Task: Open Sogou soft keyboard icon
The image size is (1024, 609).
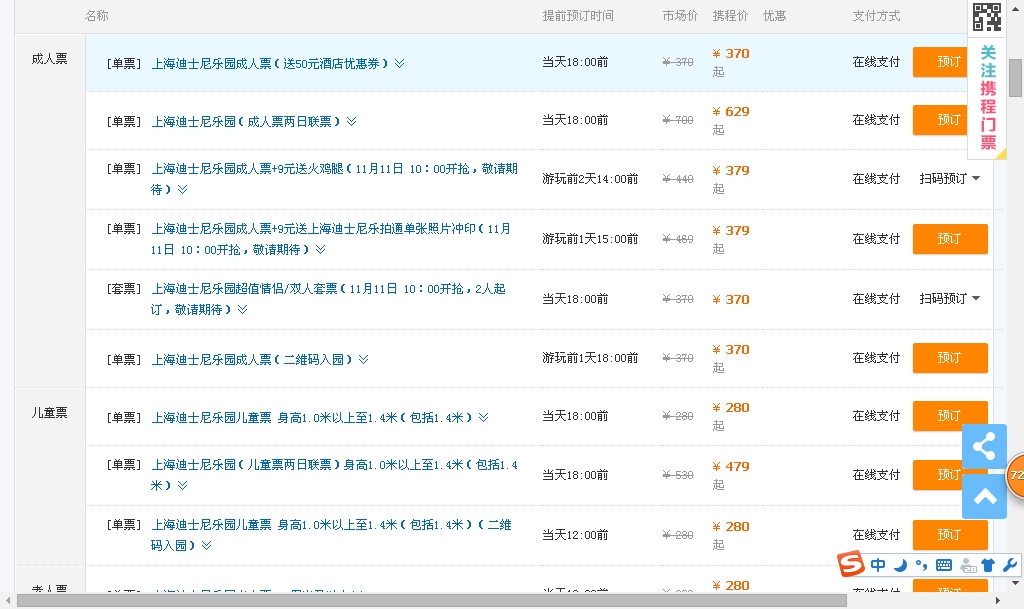Action: tap(944, 565)
